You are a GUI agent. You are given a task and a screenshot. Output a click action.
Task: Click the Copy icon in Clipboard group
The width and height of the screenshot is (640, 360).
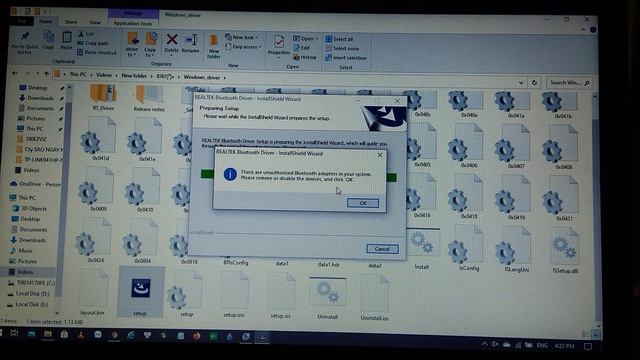[48, 40]
